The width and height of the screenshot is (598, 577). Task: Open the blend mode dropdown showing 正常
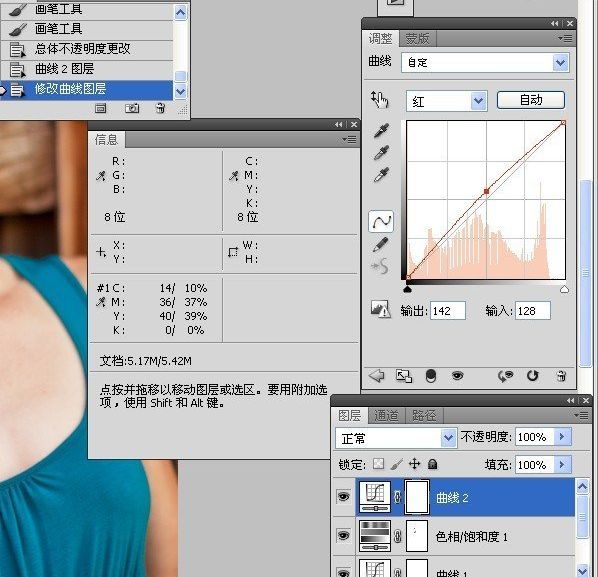coord(396,438)
